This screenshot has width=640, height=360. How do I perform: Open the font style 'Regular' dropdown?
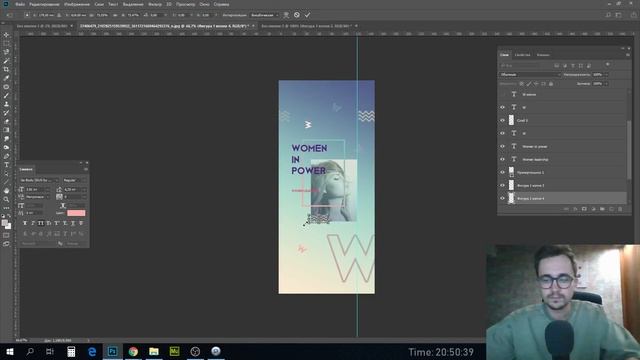74,180
